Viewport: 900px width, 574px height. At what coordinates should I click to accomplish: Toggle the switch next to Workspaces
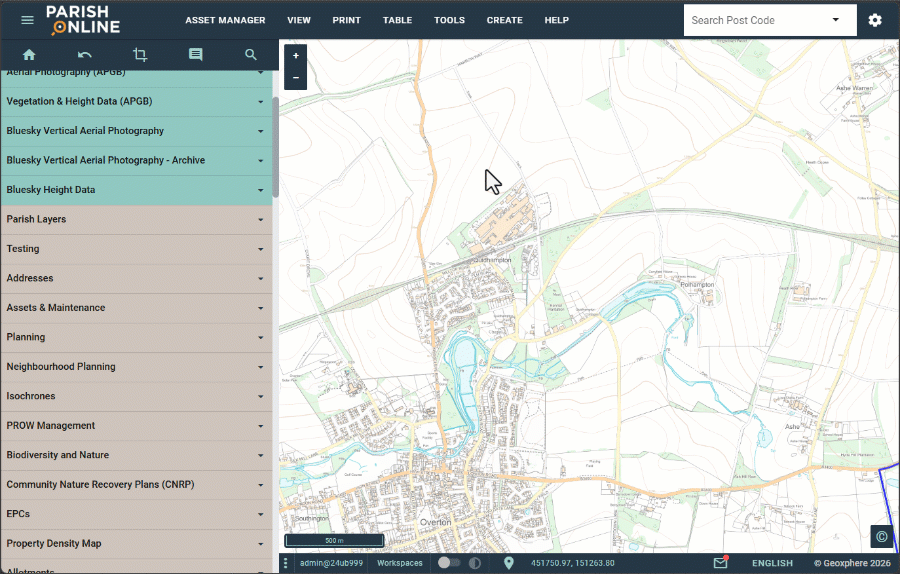click(449, 563)
